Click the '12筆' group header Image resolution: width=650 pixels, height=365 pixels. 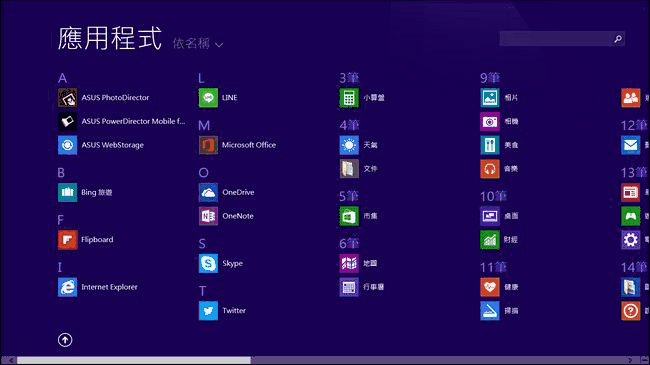pos(634,125)
